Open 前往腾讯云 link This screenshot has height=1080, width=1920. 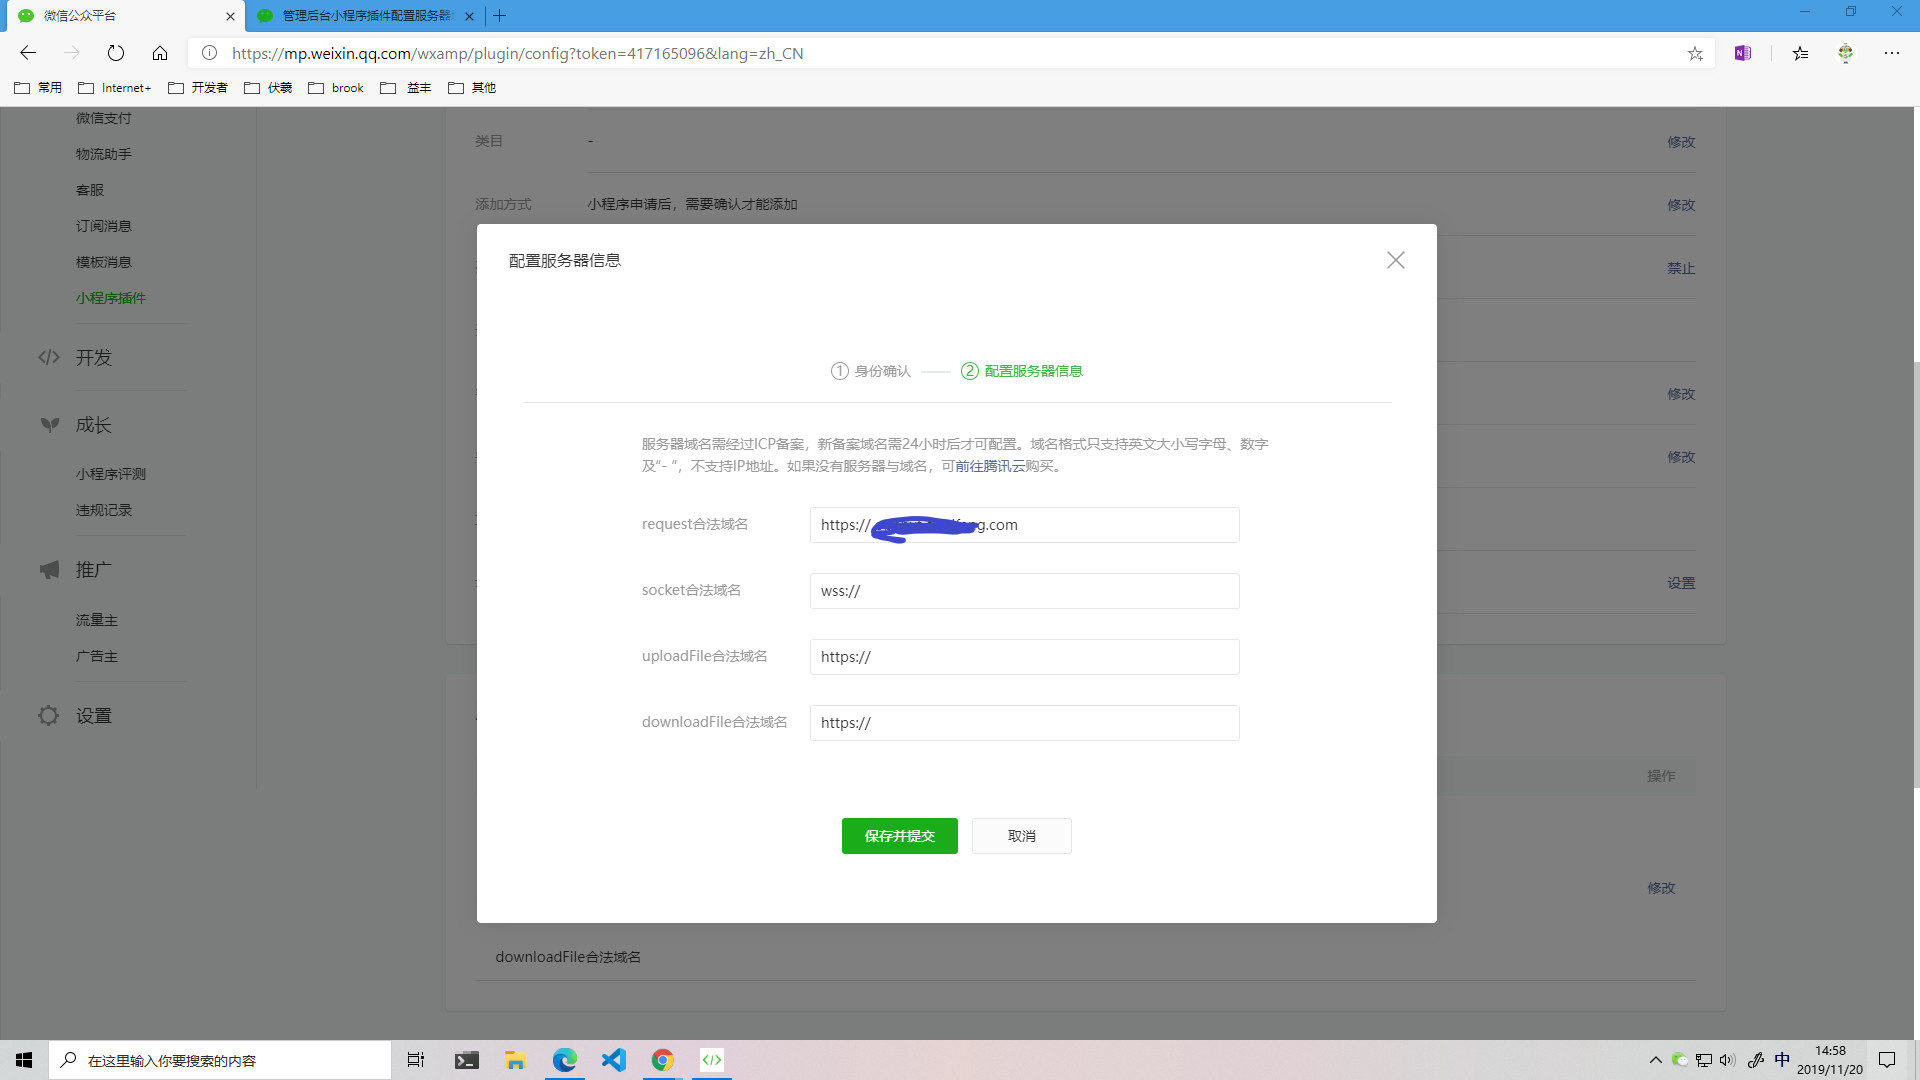click(989, 466)
